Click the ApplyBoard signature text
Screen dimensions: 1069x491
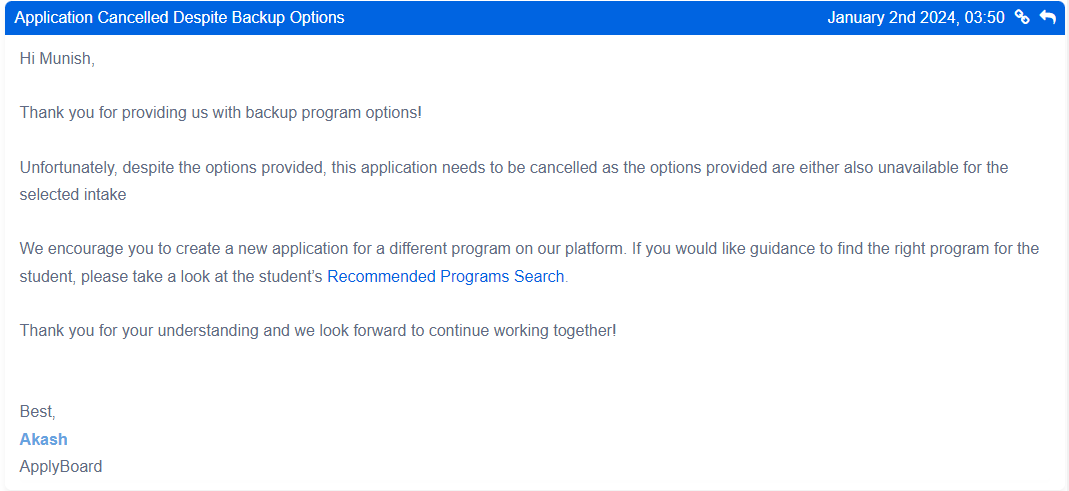[x=61, y=467]
